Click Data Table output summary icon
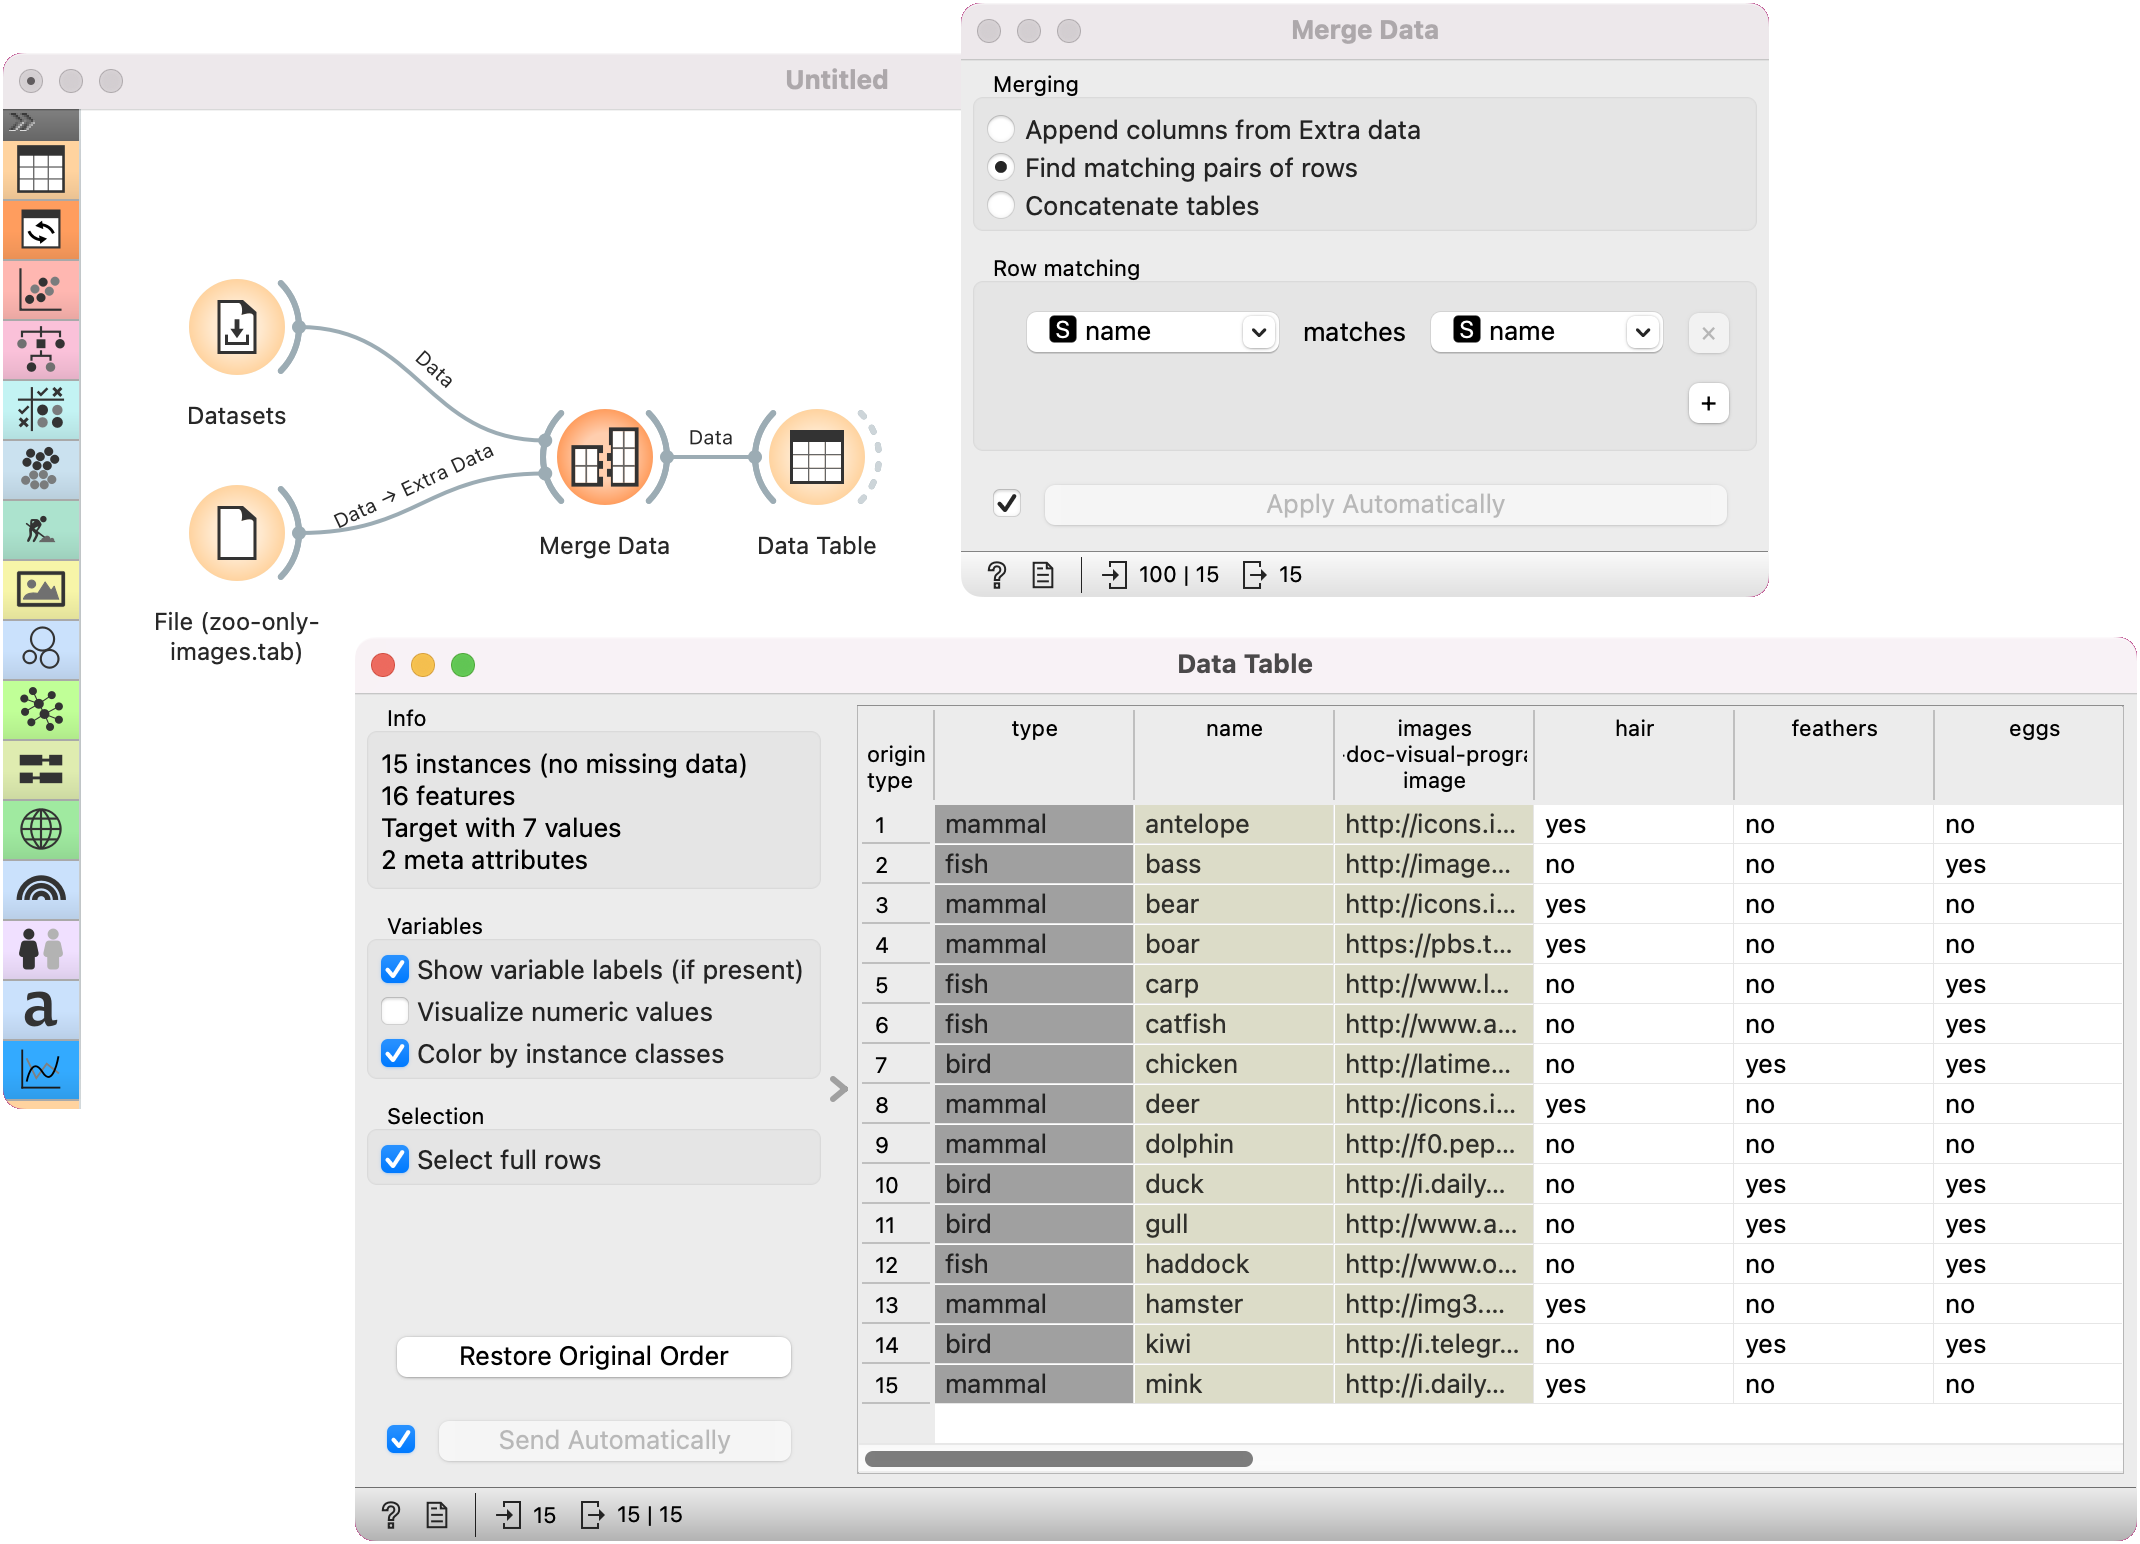Image resolution: width=2140 pixels, height=1544 pixels. pyautogui.click(x=593, y=1515)
